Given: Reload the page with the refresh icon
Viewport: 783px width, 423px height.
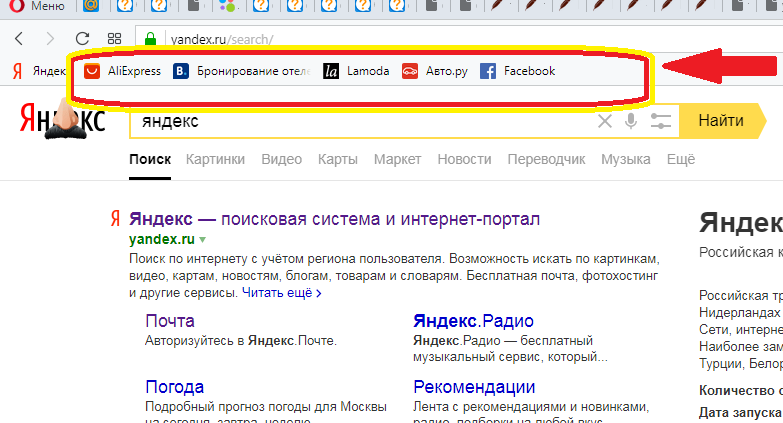Looking at the screenshot, I should pos(82,38).
